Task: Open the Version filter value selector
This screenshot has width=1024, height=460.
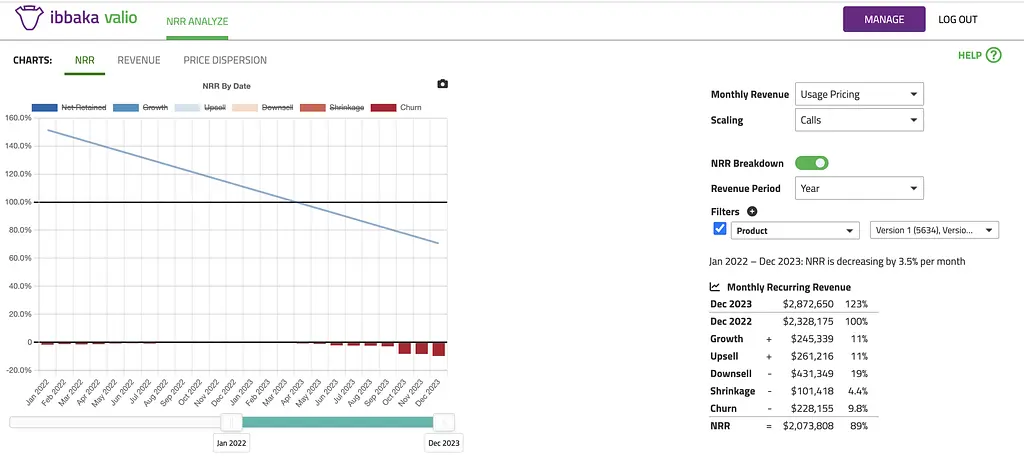Action: click(935, 230)
